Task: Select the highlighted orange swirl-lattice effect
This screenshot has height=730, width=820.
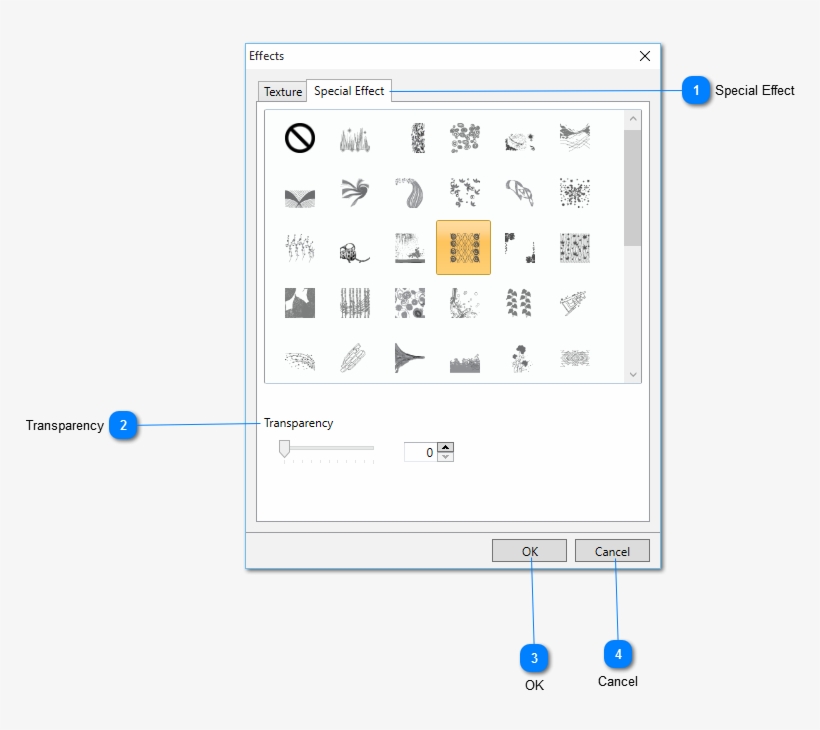Action: click(x=463, y=247)
